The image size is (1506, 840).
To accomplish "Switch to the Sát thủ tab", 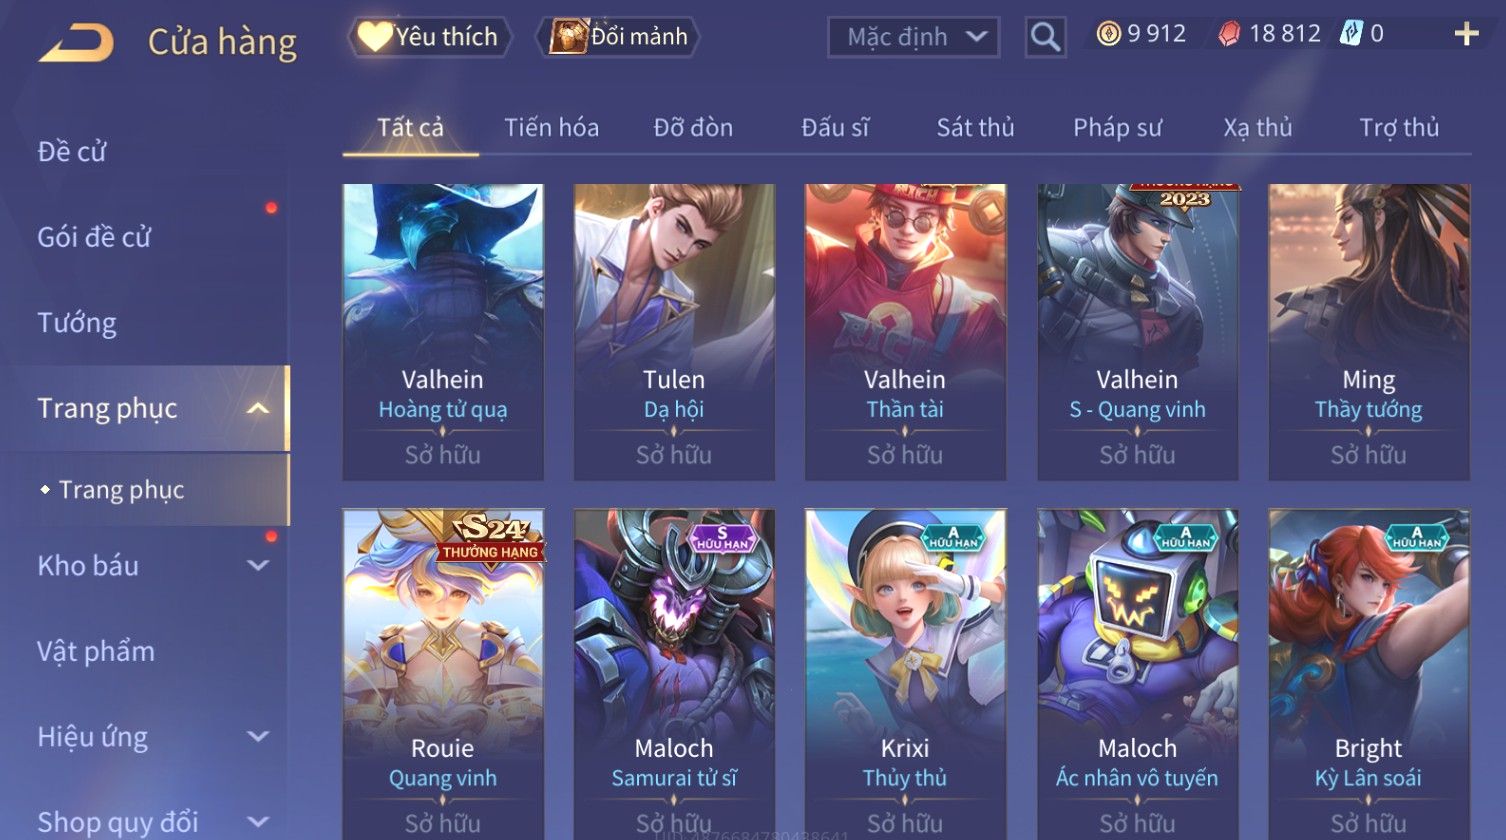I will coord(975,128).
